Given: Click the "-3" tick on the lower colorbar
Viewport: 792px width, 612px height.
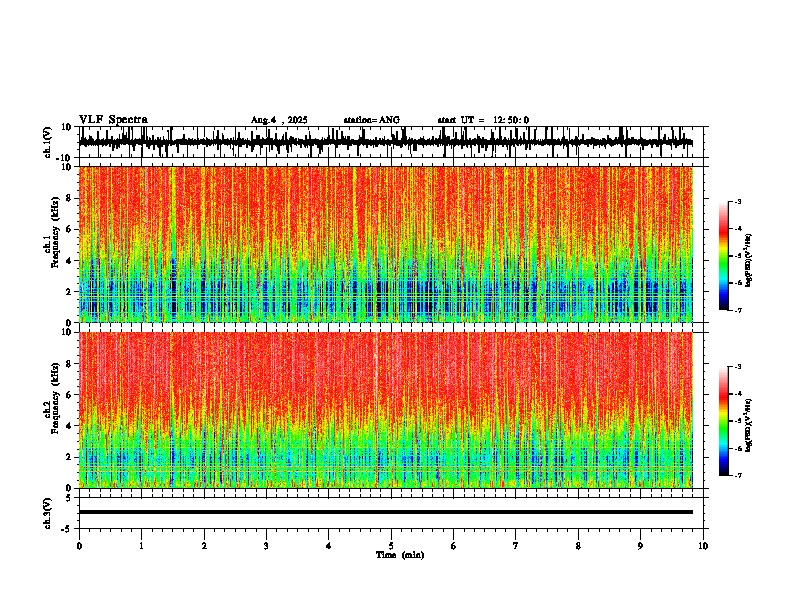Looking at the screenshot, I should point(738,367).
